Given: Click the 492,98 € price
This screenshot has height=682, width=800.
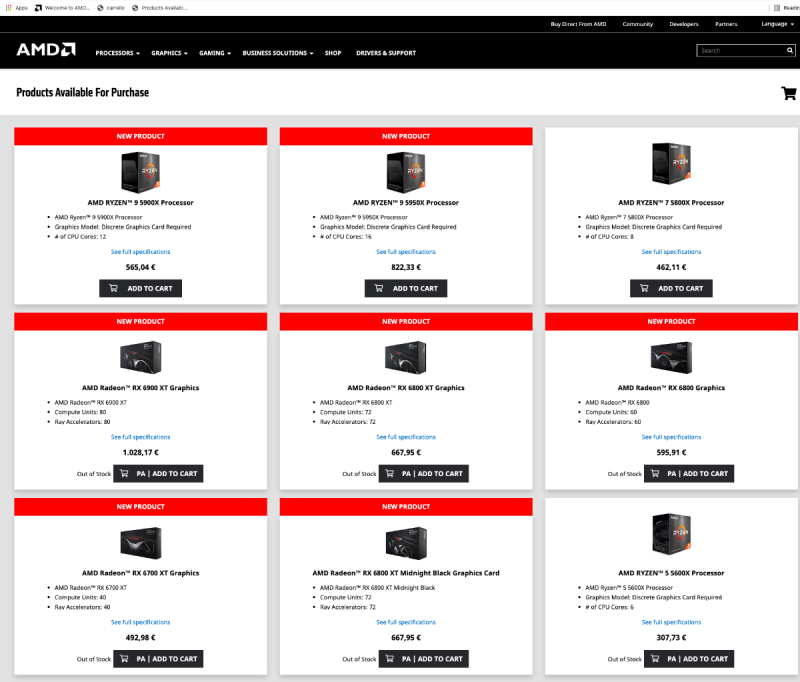Looking at the screenshot, I should click(140, 638).
